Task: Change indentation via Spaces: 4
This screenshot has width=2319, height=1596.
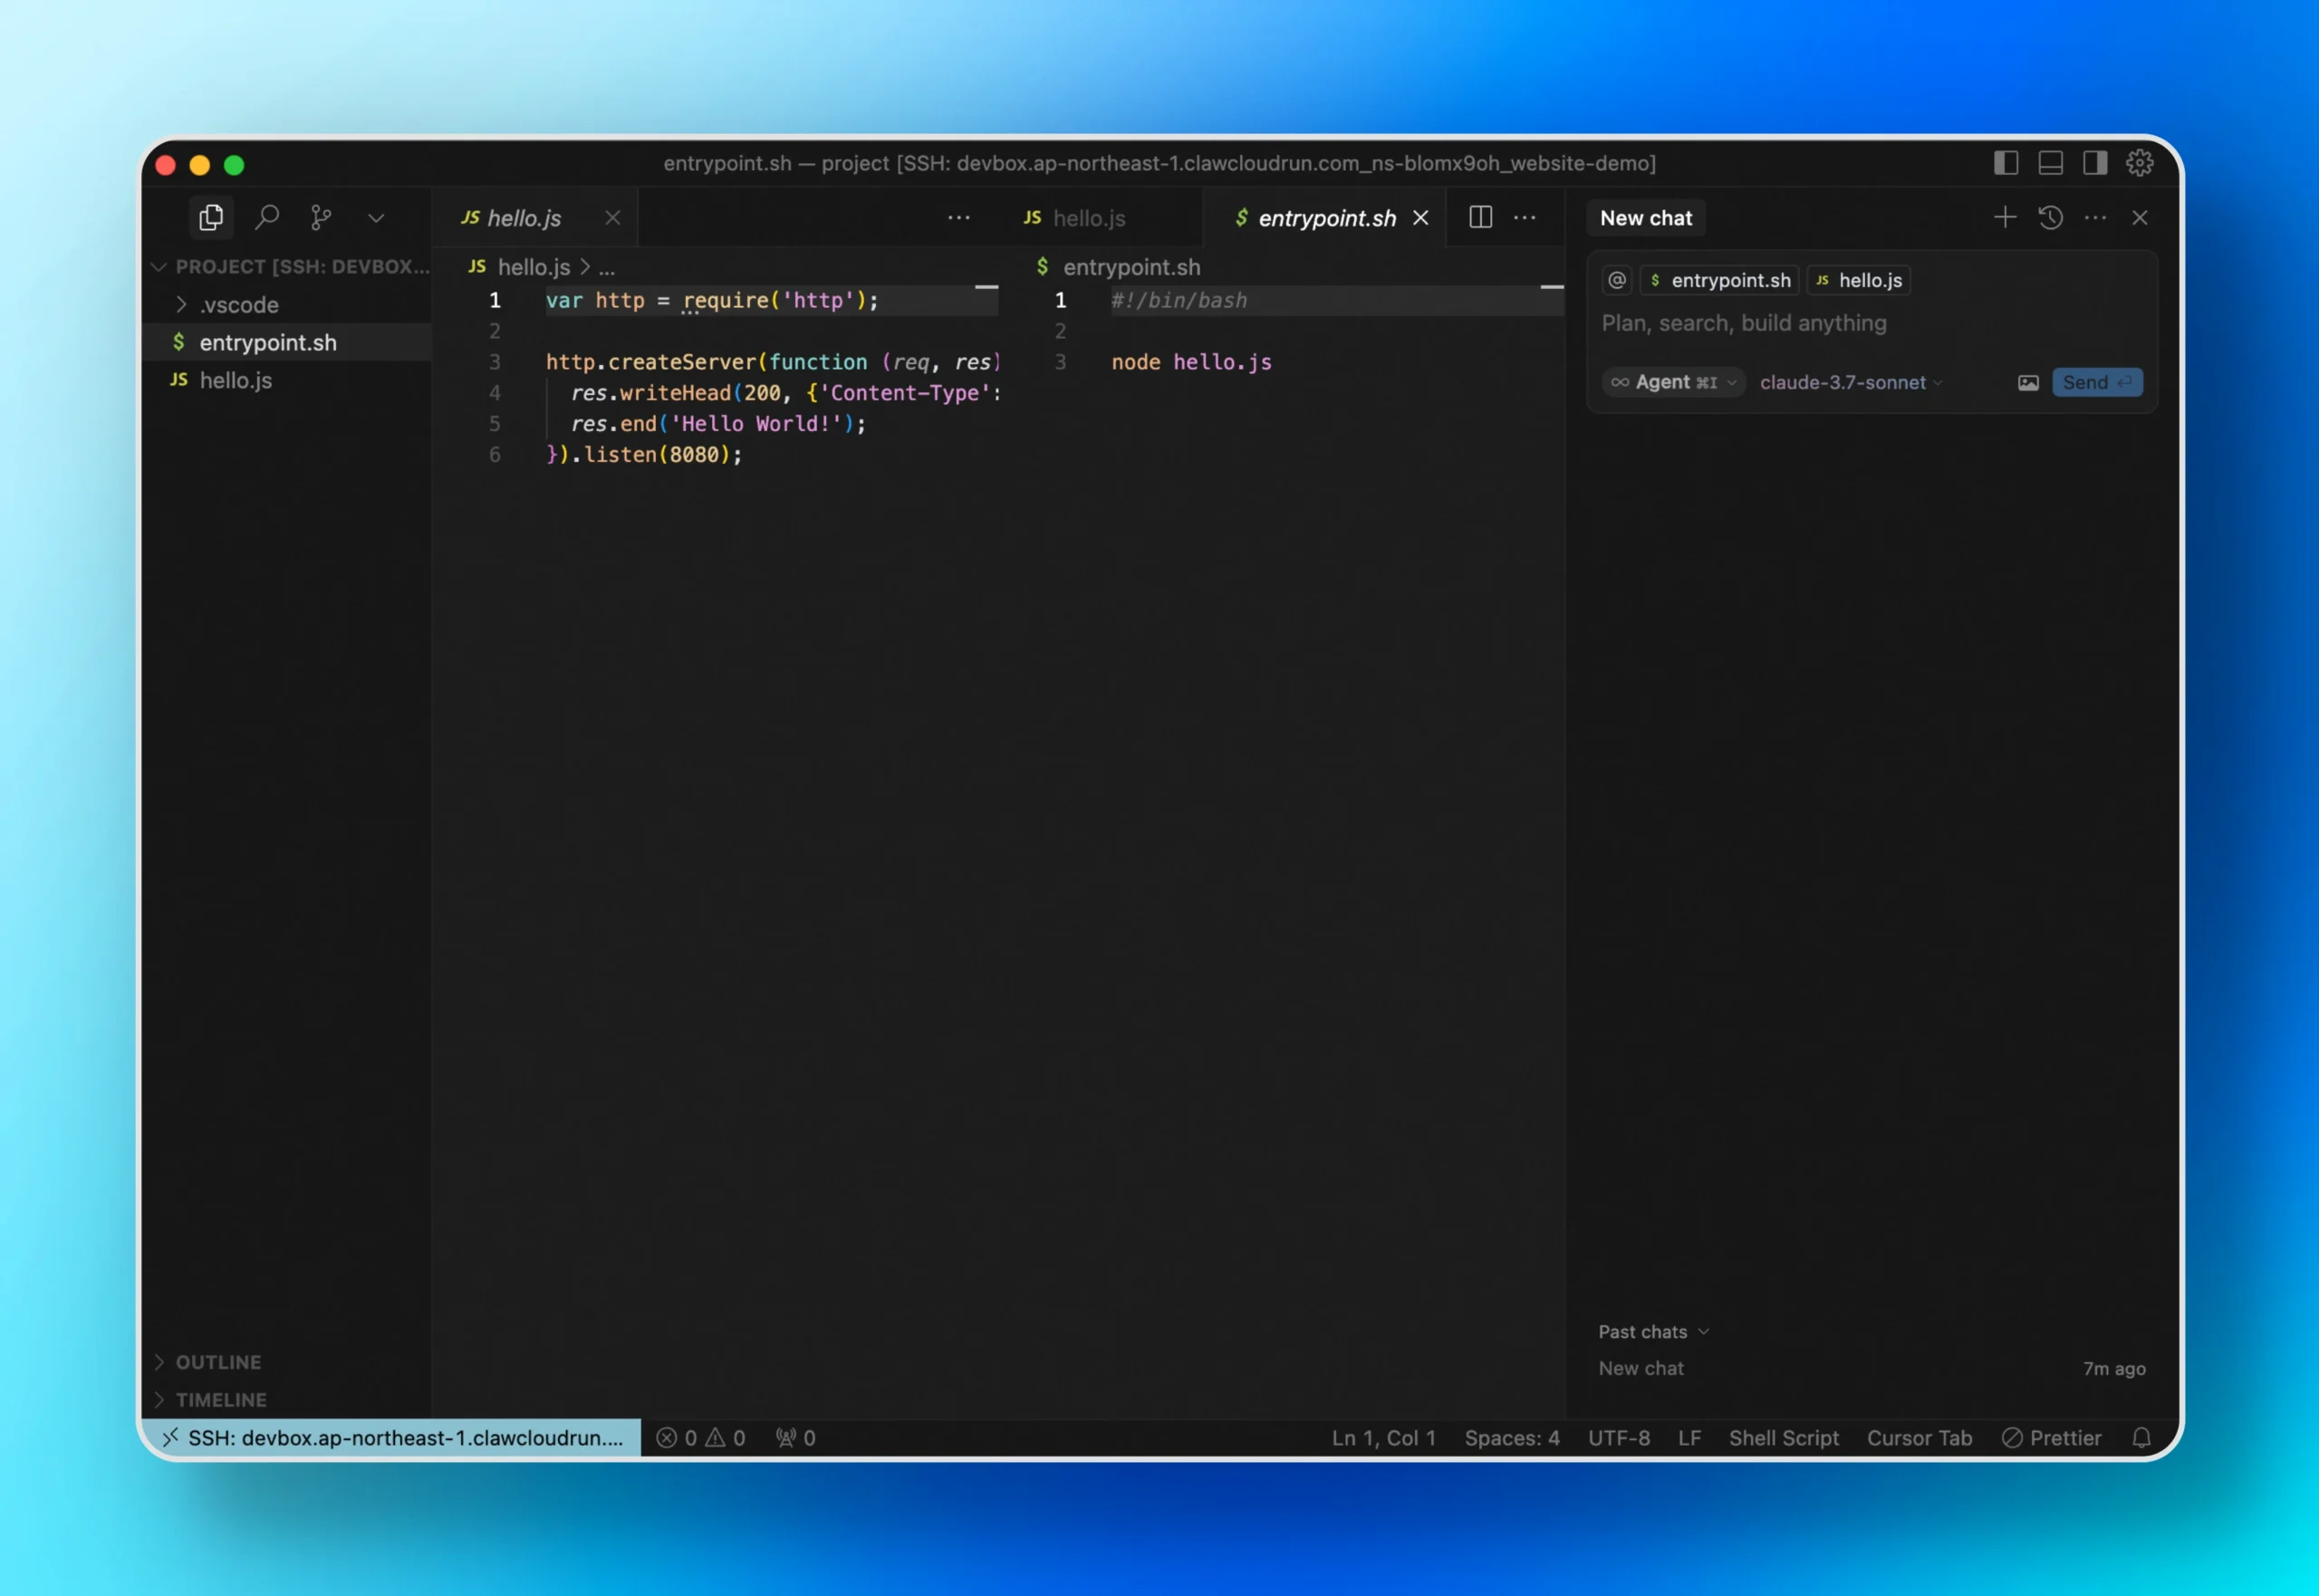Action: pos(1512,1437)
